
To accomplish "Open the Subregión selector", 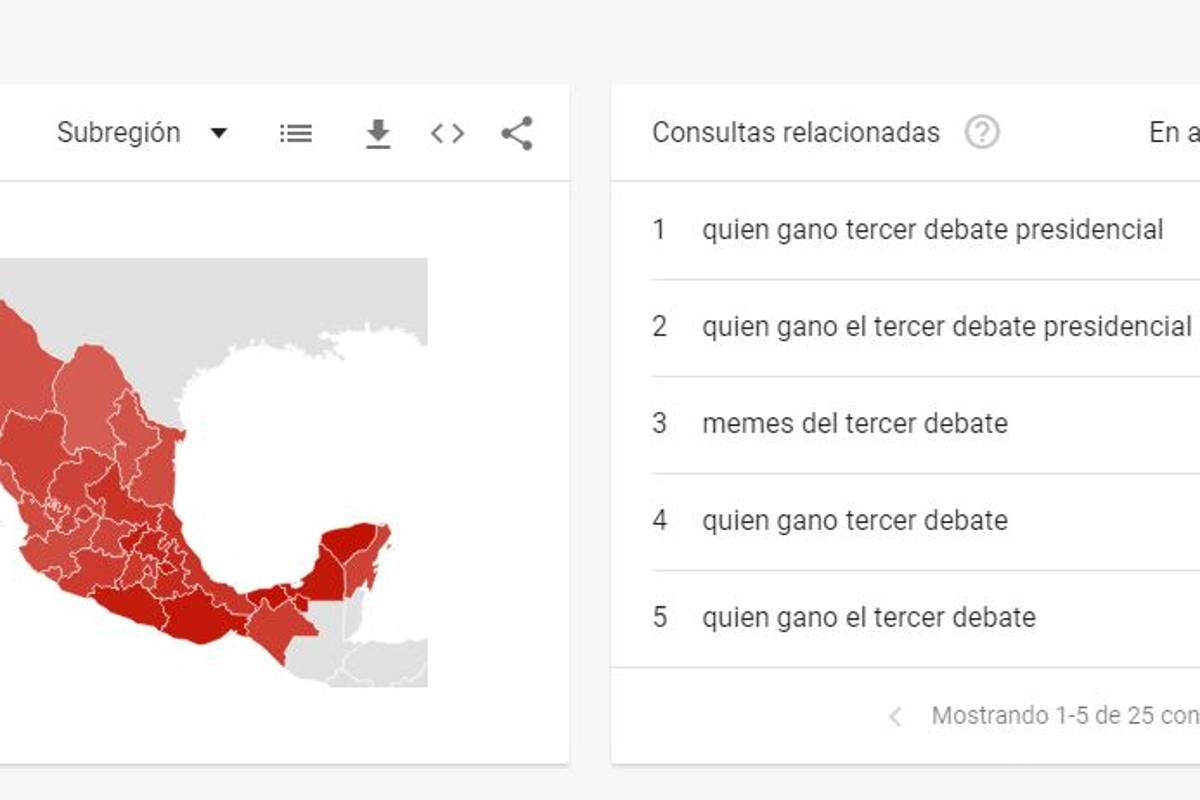I will [120, 132].
